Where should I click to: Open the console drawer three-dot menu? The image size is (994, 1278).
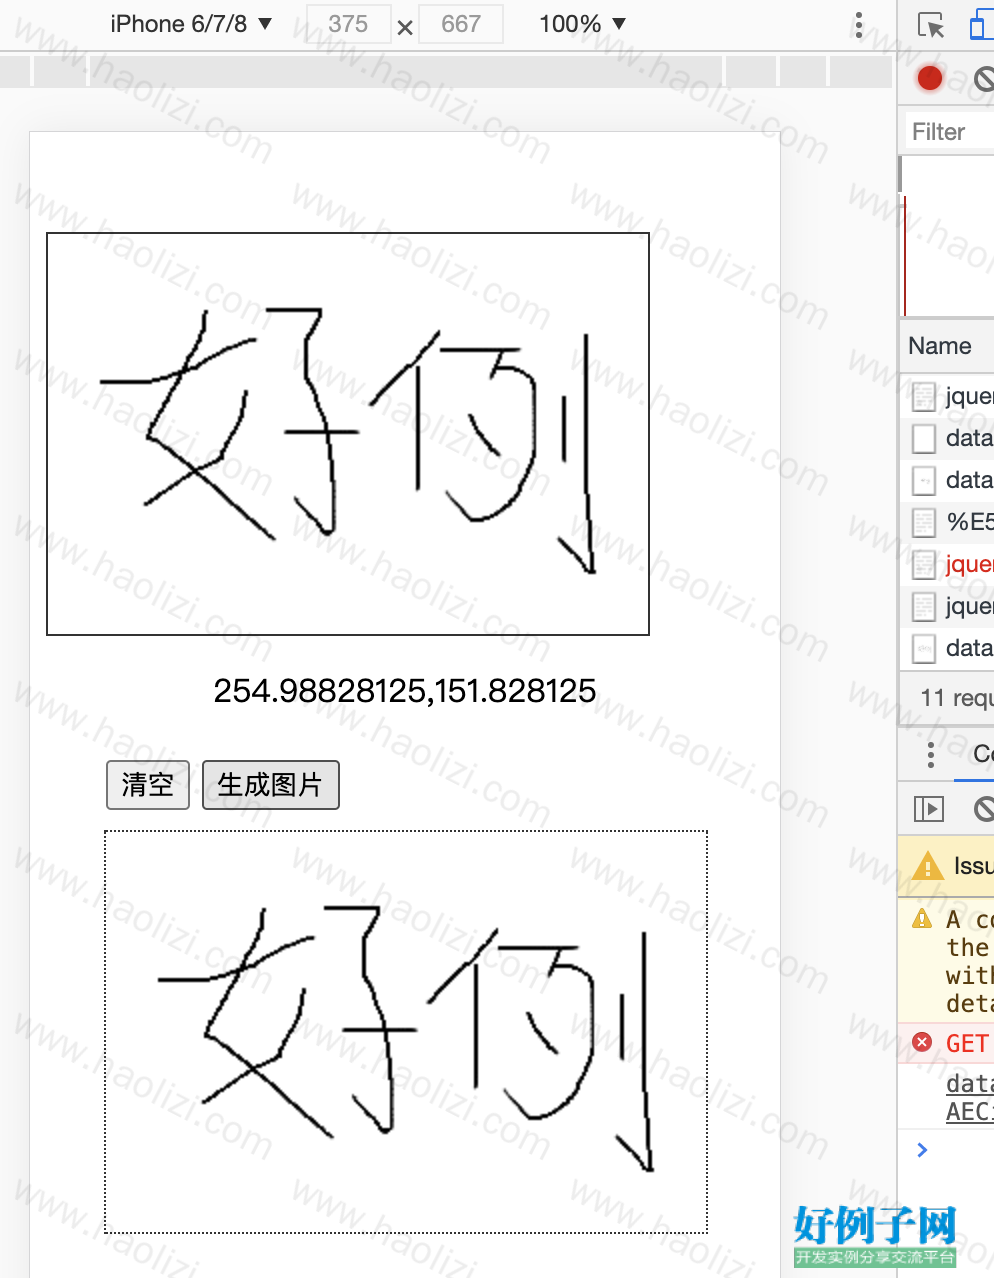pos(931,754)
